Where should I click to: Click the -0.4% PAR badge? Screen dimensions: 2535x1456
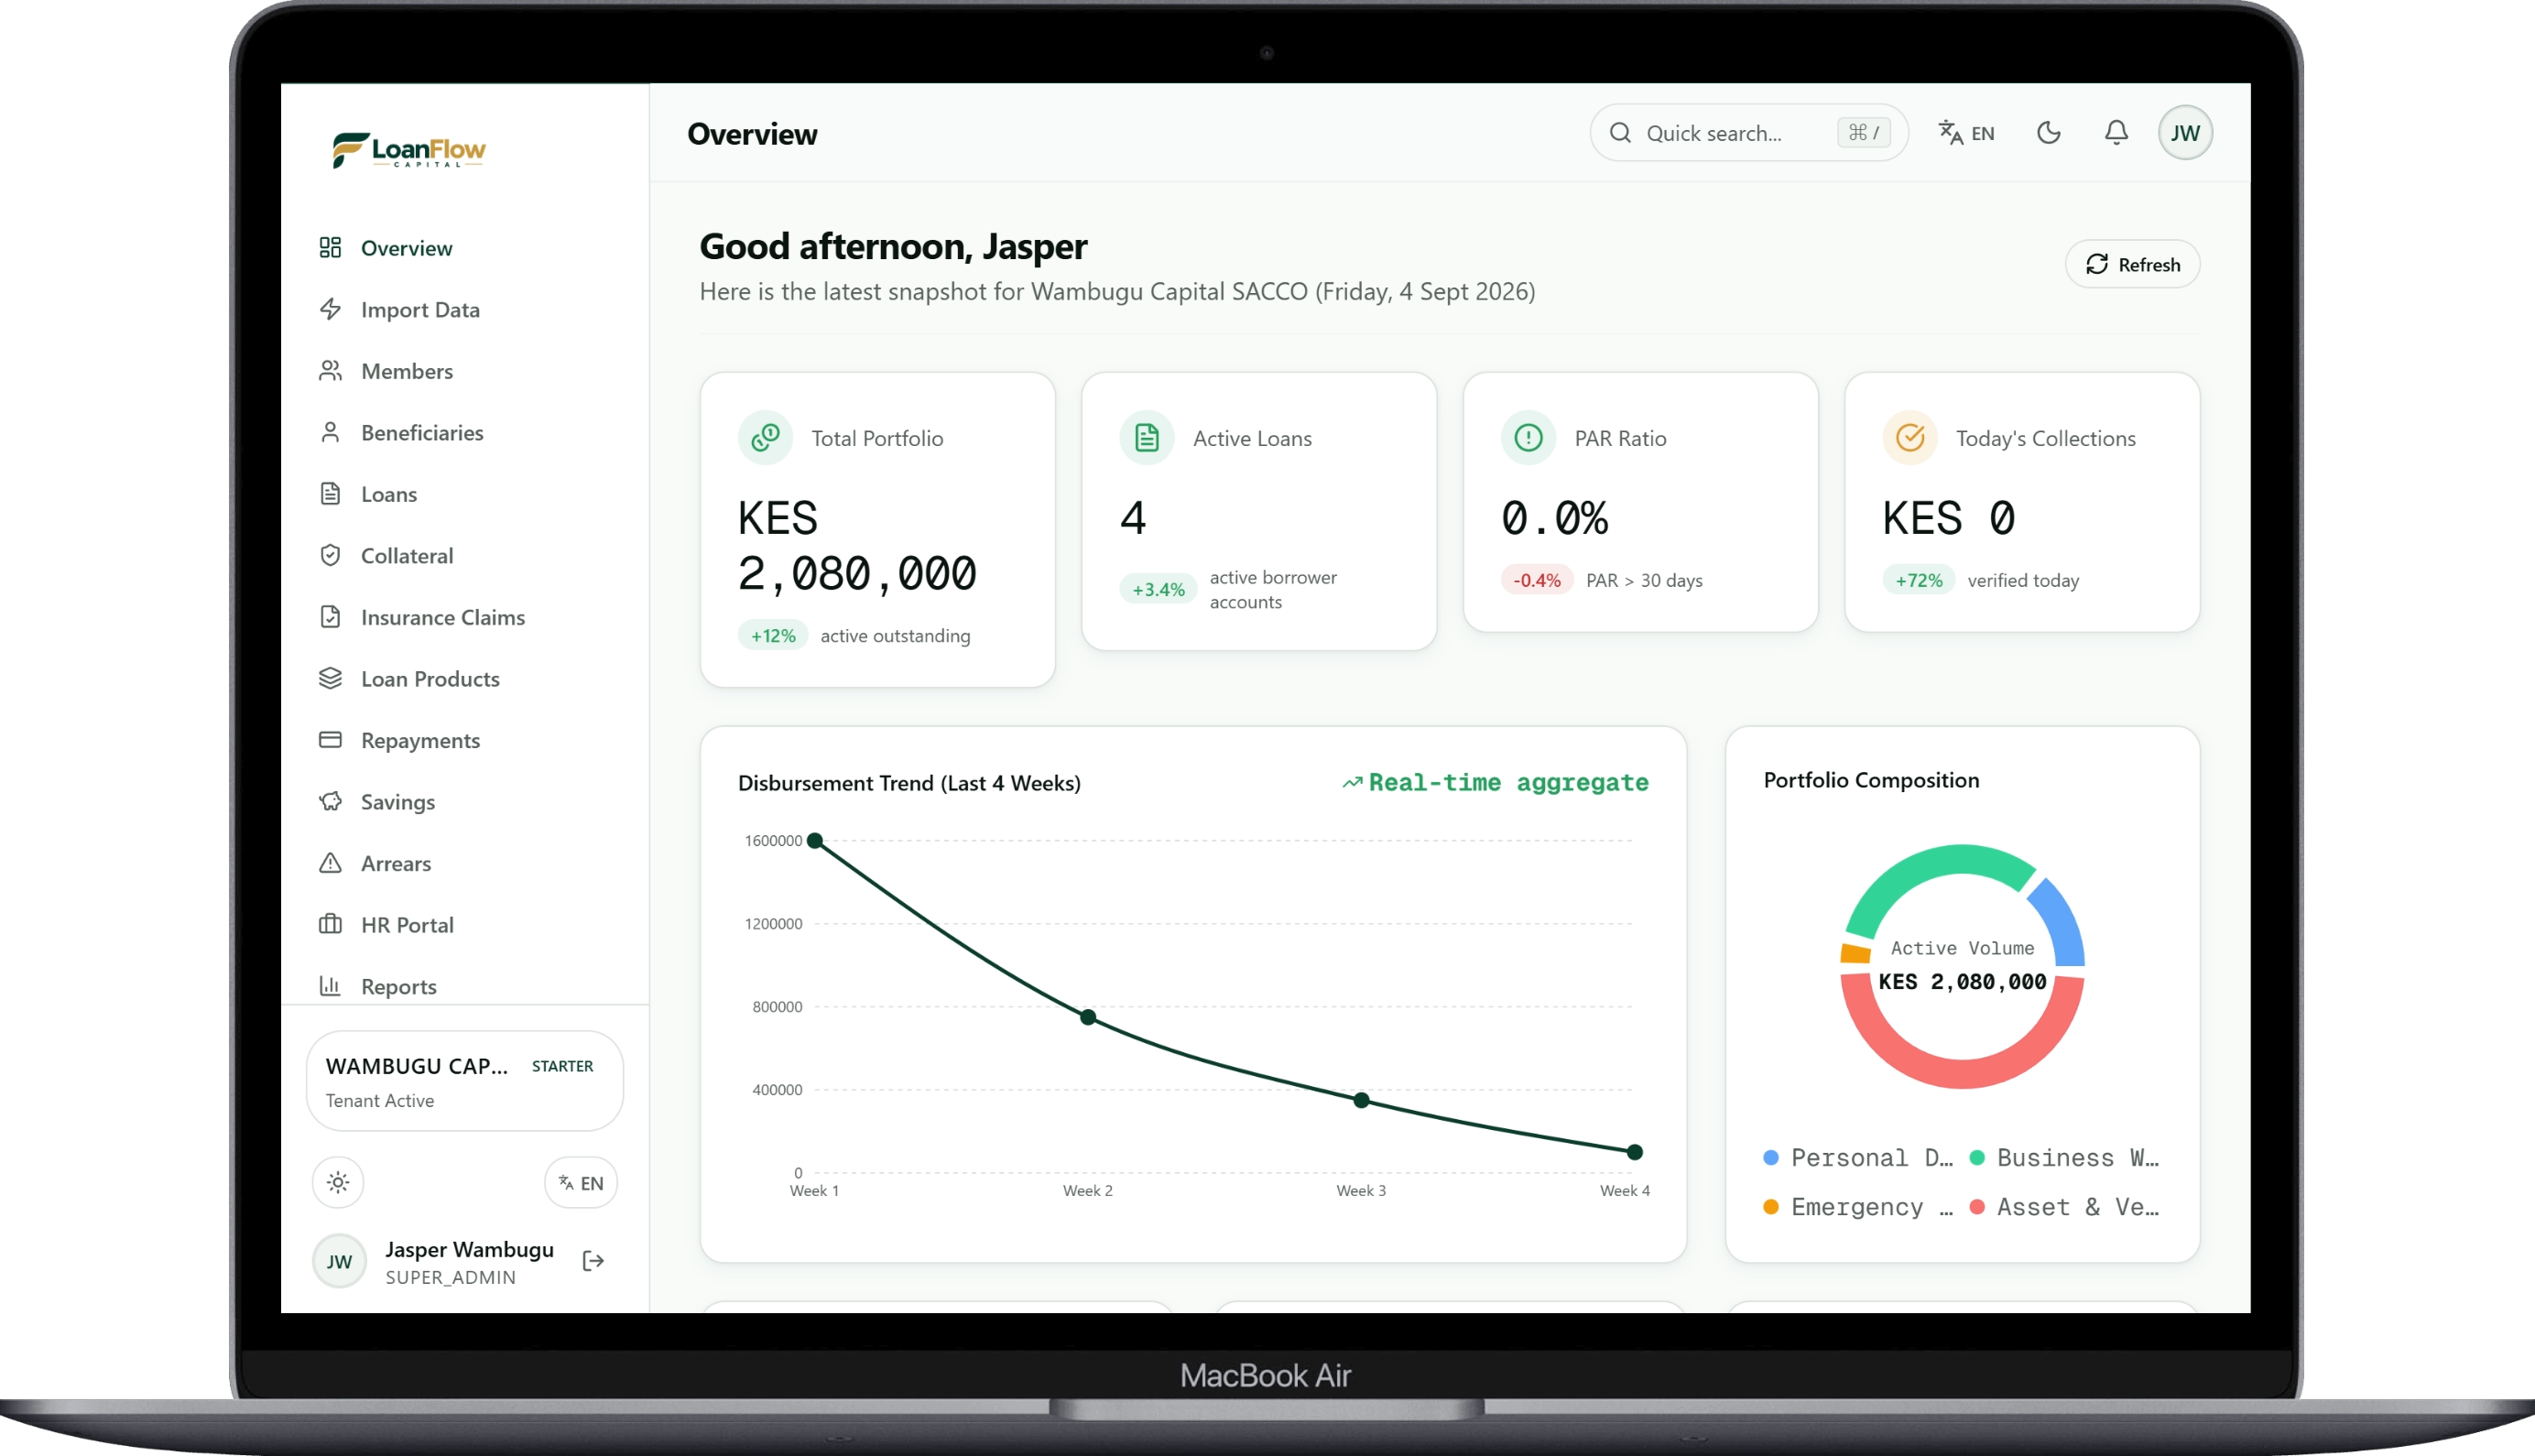[1537, 580]
